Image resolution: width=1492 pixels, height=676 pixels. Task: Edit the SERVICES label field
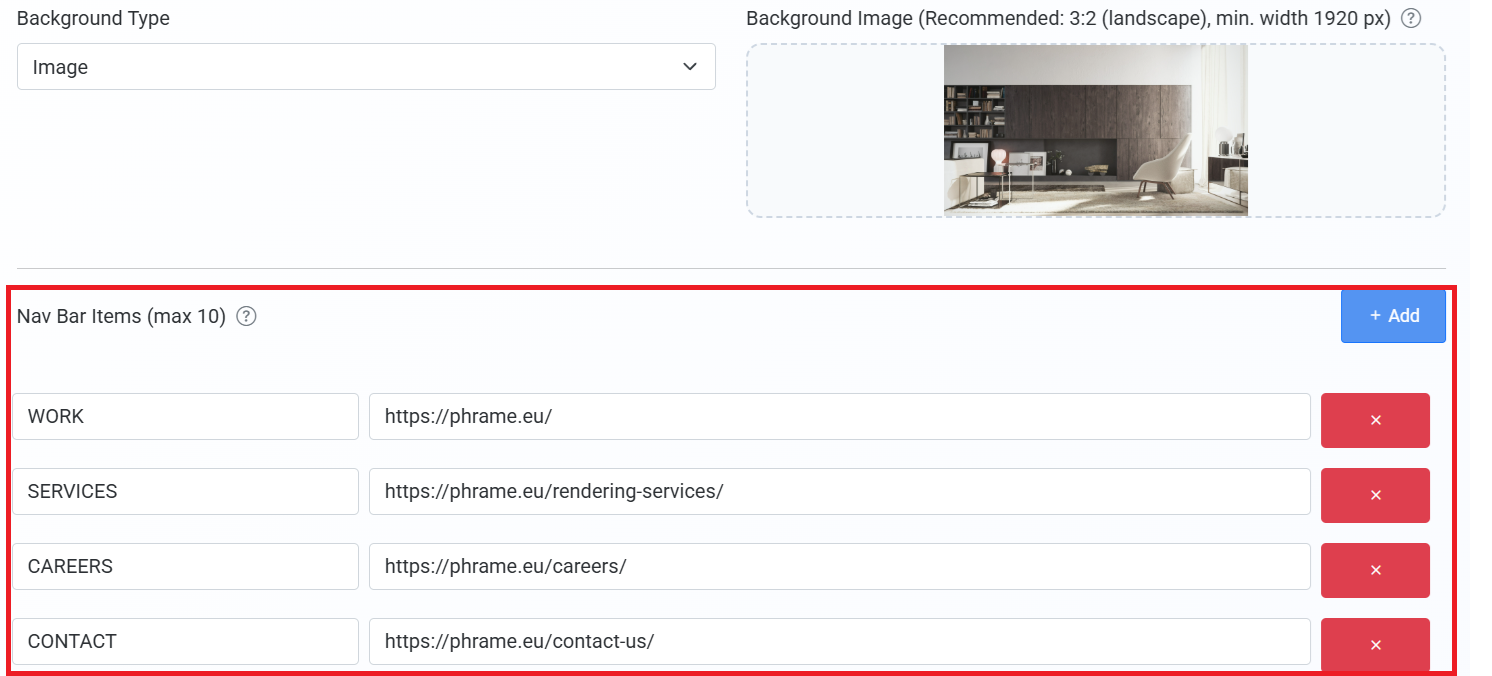coord(185,491)
